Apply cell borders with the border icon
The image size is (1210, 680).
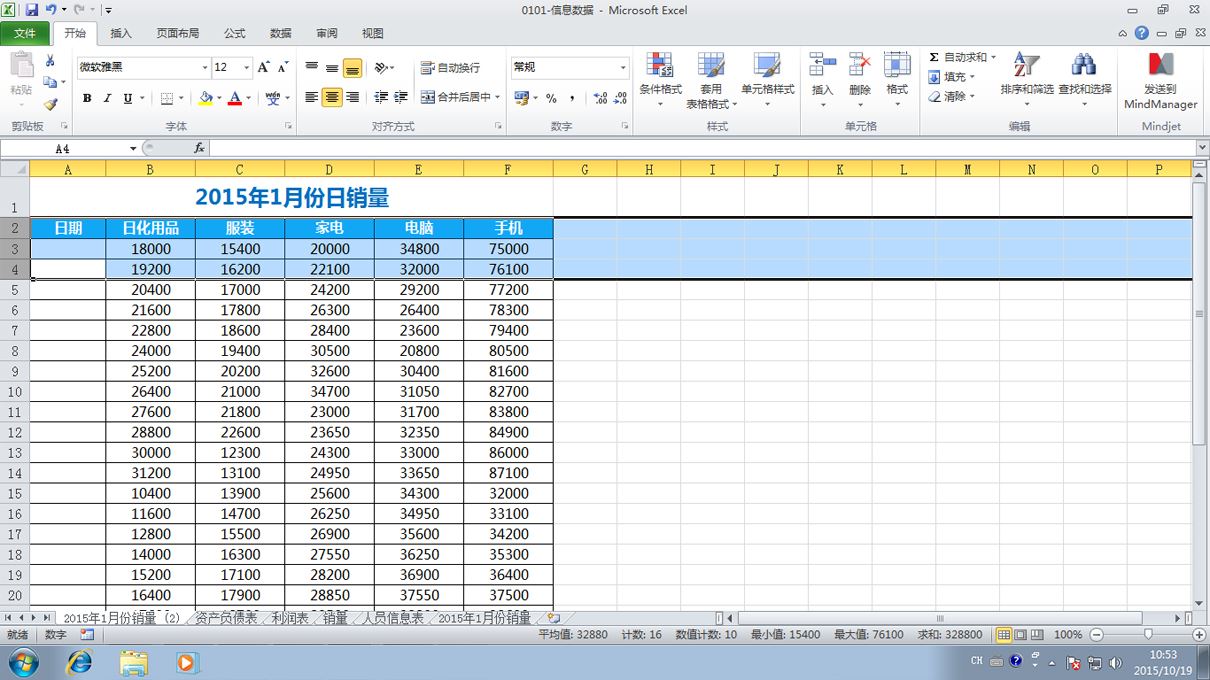click(x=167, y=98)
